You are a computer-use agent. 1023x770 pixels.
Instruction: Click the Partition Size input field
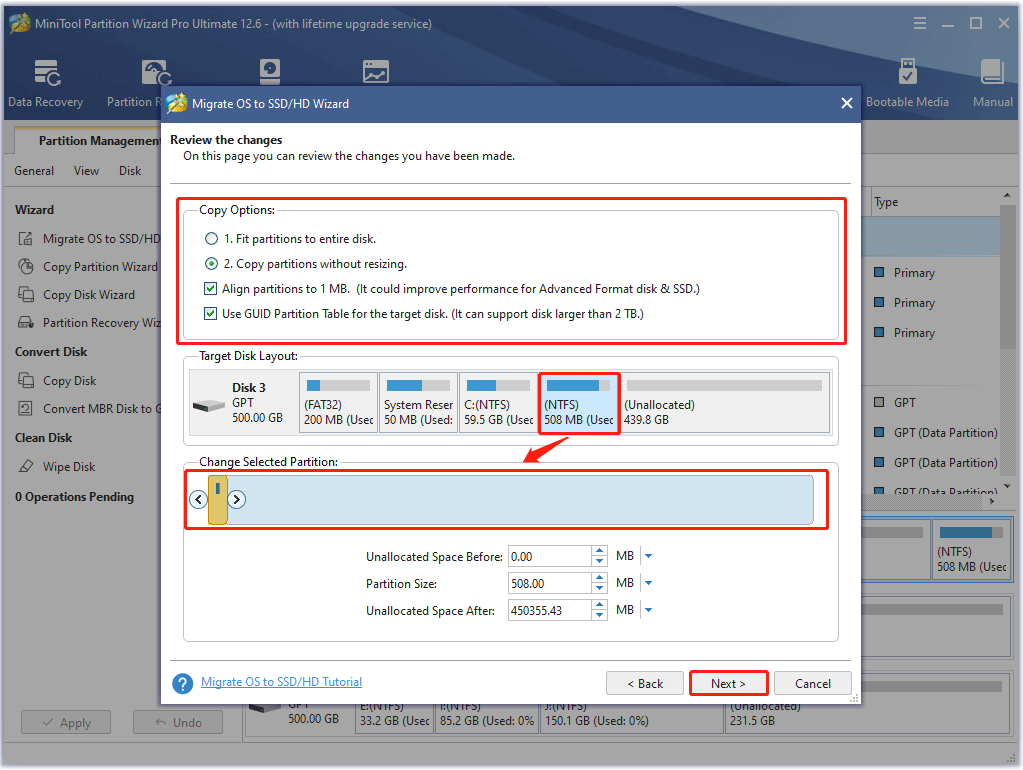(549, 583)
